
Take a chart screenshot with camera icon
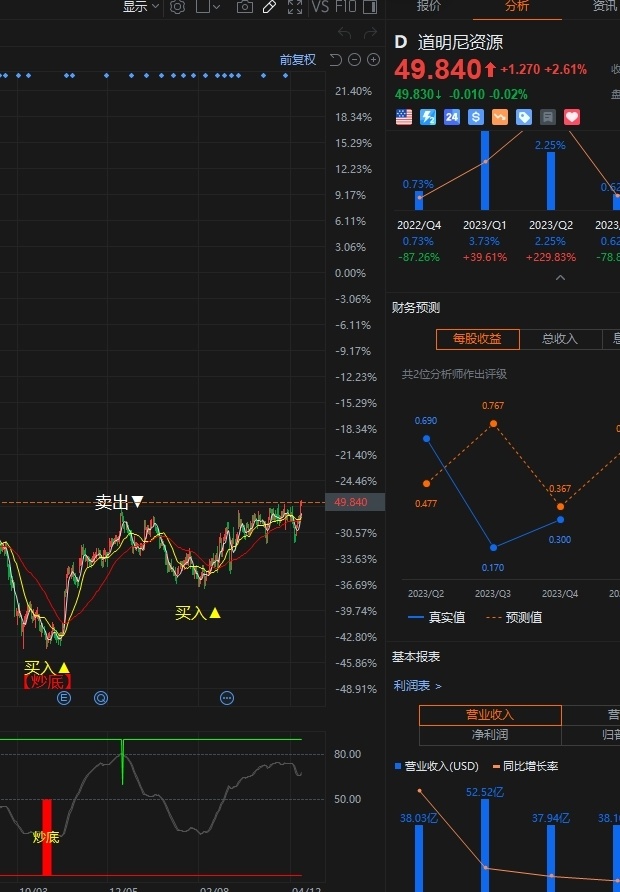(245, 7)
